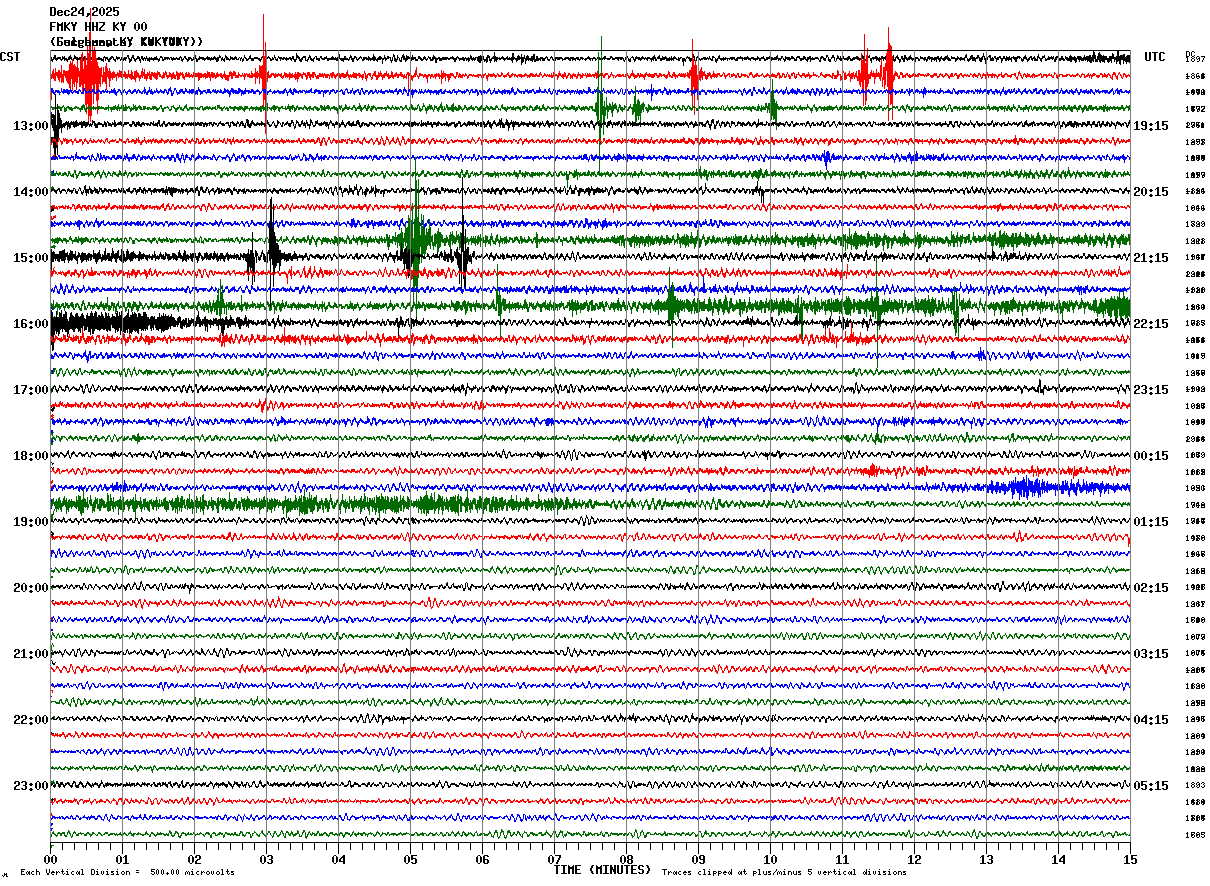Screen dimensions: 1210x886
Task: Click the 20:15 UTC row label
Action: tap(1151, 192)
